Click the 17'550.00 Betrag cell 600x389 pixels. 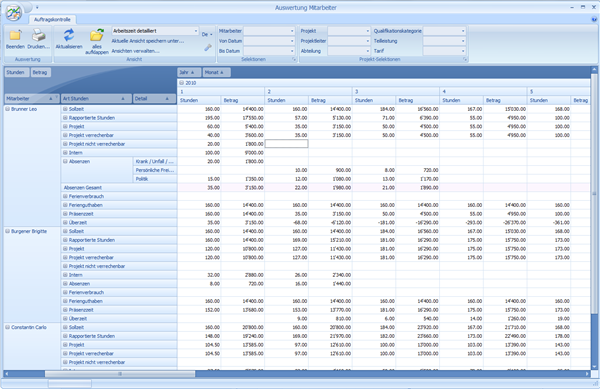[x=243, y=118]
